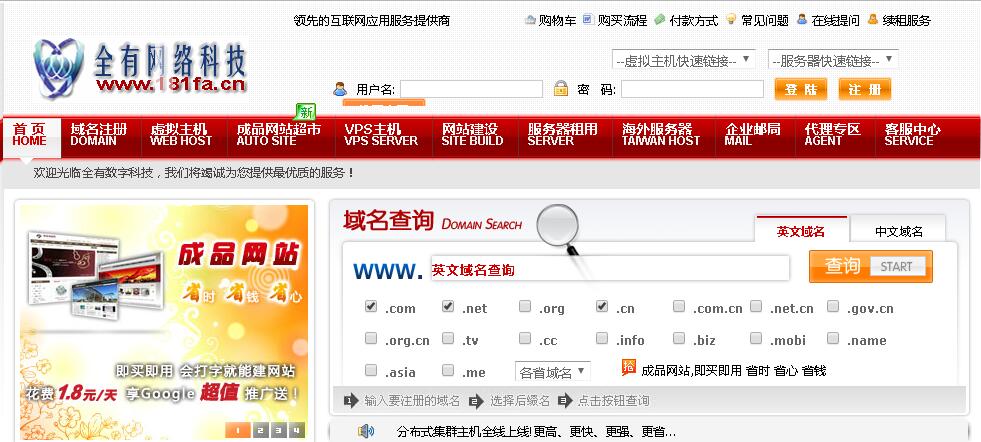The image size is (981, 442).
Task: Select banner slide number 3
Action: 277,430
